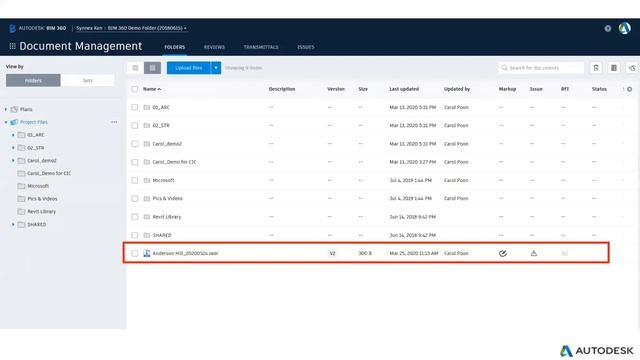Switch to list view
The image size is (640, 360).
(153, 68)
